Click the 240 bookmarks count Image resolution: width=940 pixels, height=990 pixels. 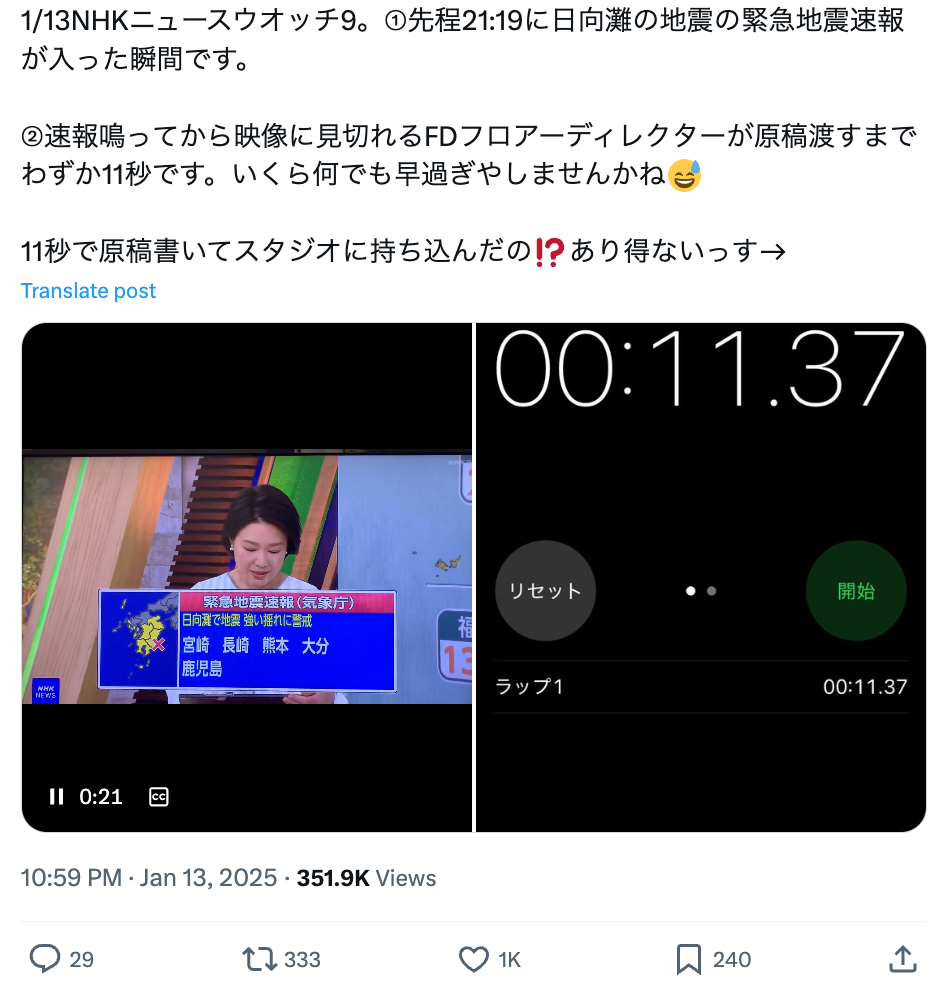(732, 960)
